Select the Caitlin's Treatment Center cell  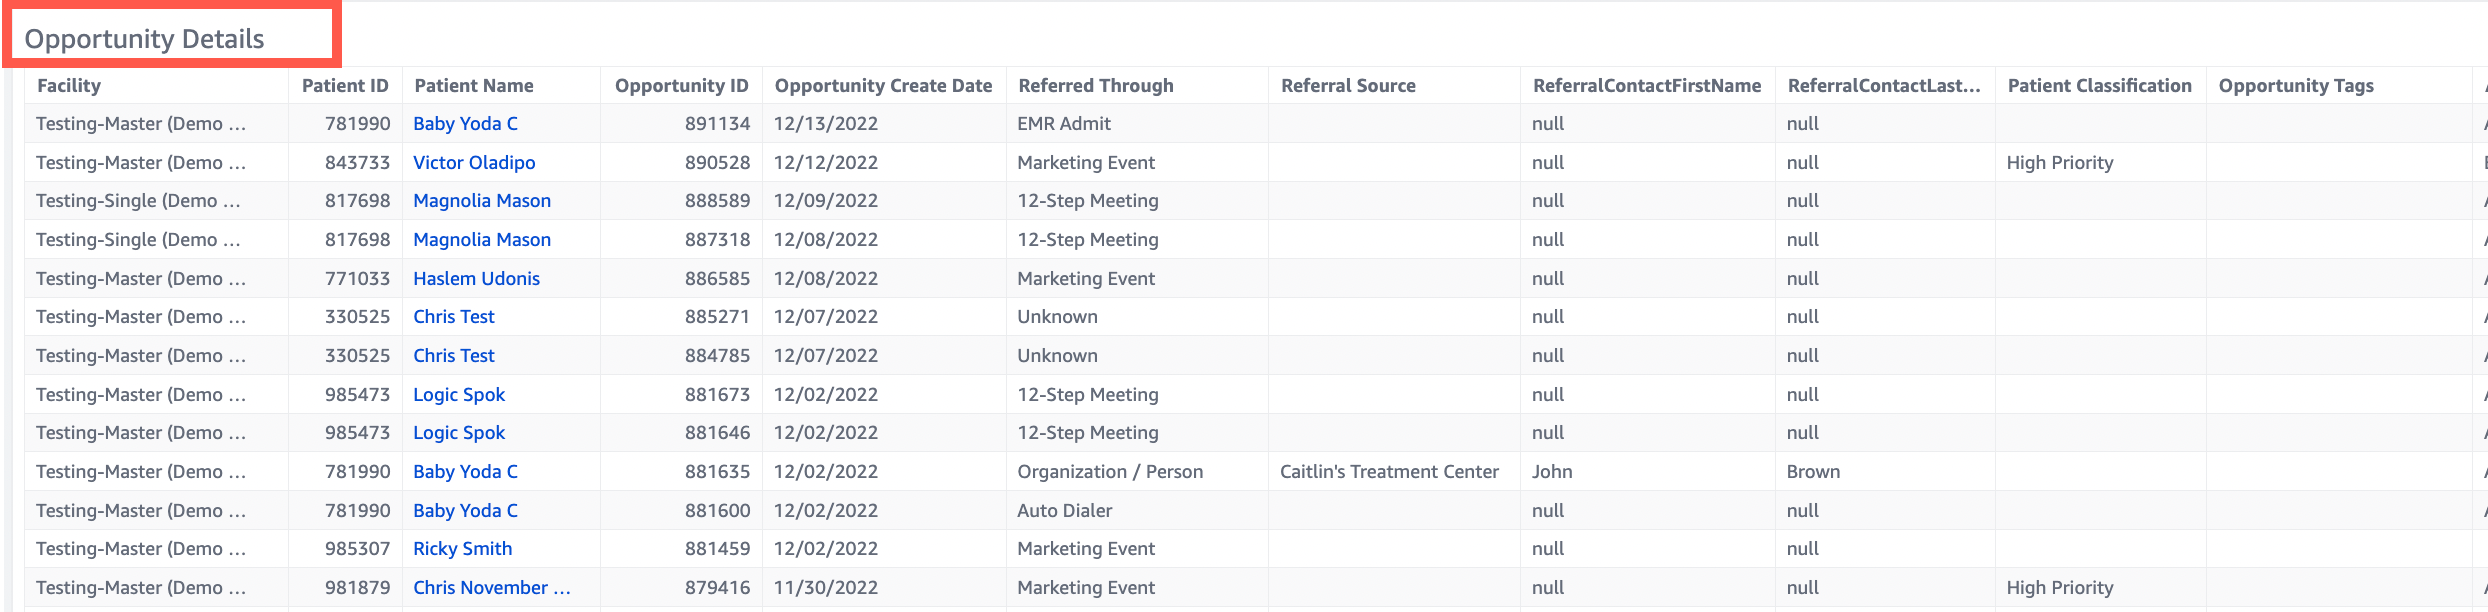tap(1388, 471)
